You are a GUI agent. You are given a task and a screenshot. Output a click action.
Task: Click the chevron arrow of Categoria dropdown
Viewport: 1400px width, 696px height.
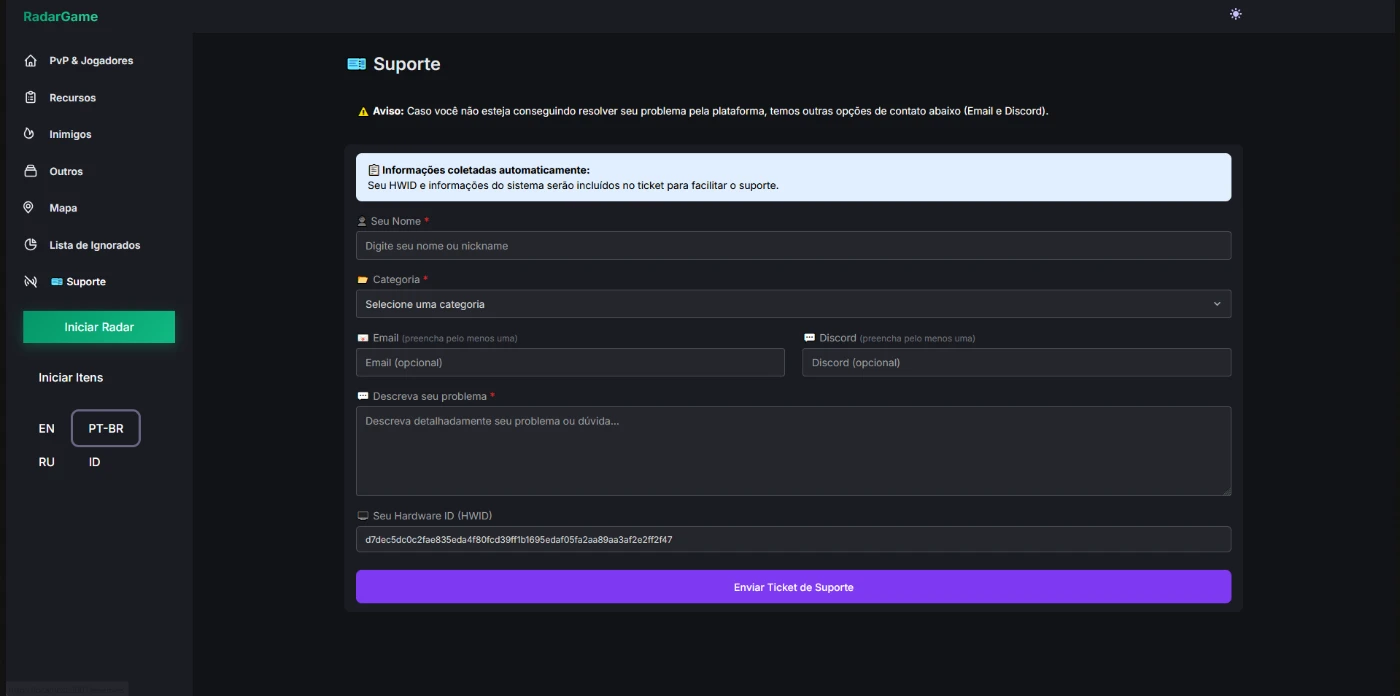coord(1216,304)
